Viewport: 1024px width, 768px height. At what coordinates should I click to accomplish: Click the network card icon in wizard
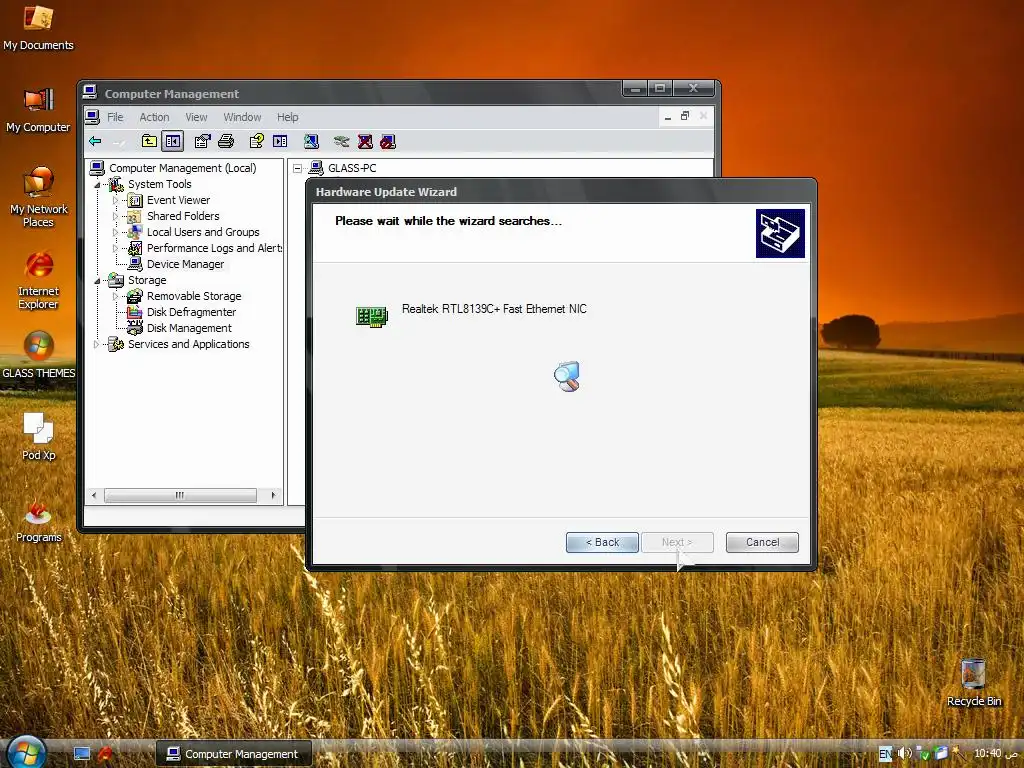(372, 317)
